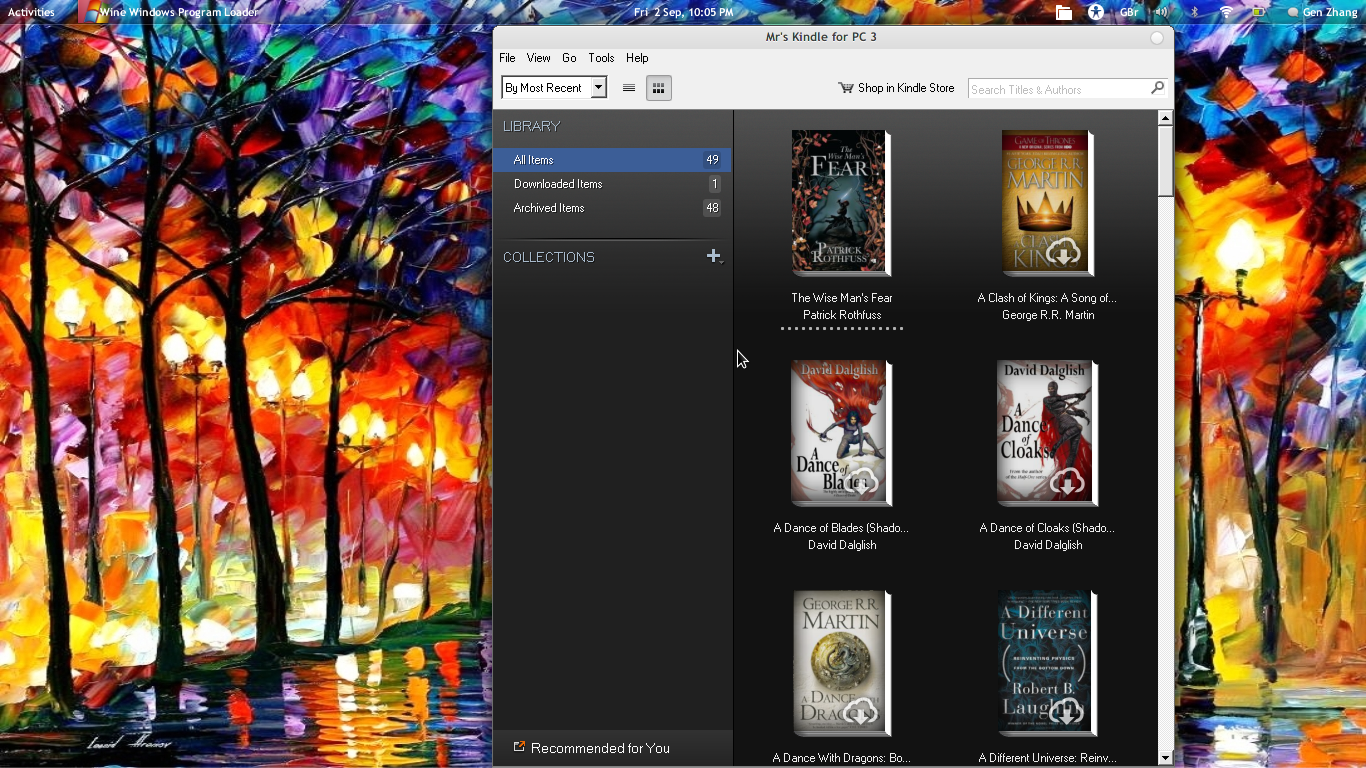Open The Wise Man's Fear cover
Image resolution: width=1366 pixels, height=768 pixels.
tap(841, 203)
